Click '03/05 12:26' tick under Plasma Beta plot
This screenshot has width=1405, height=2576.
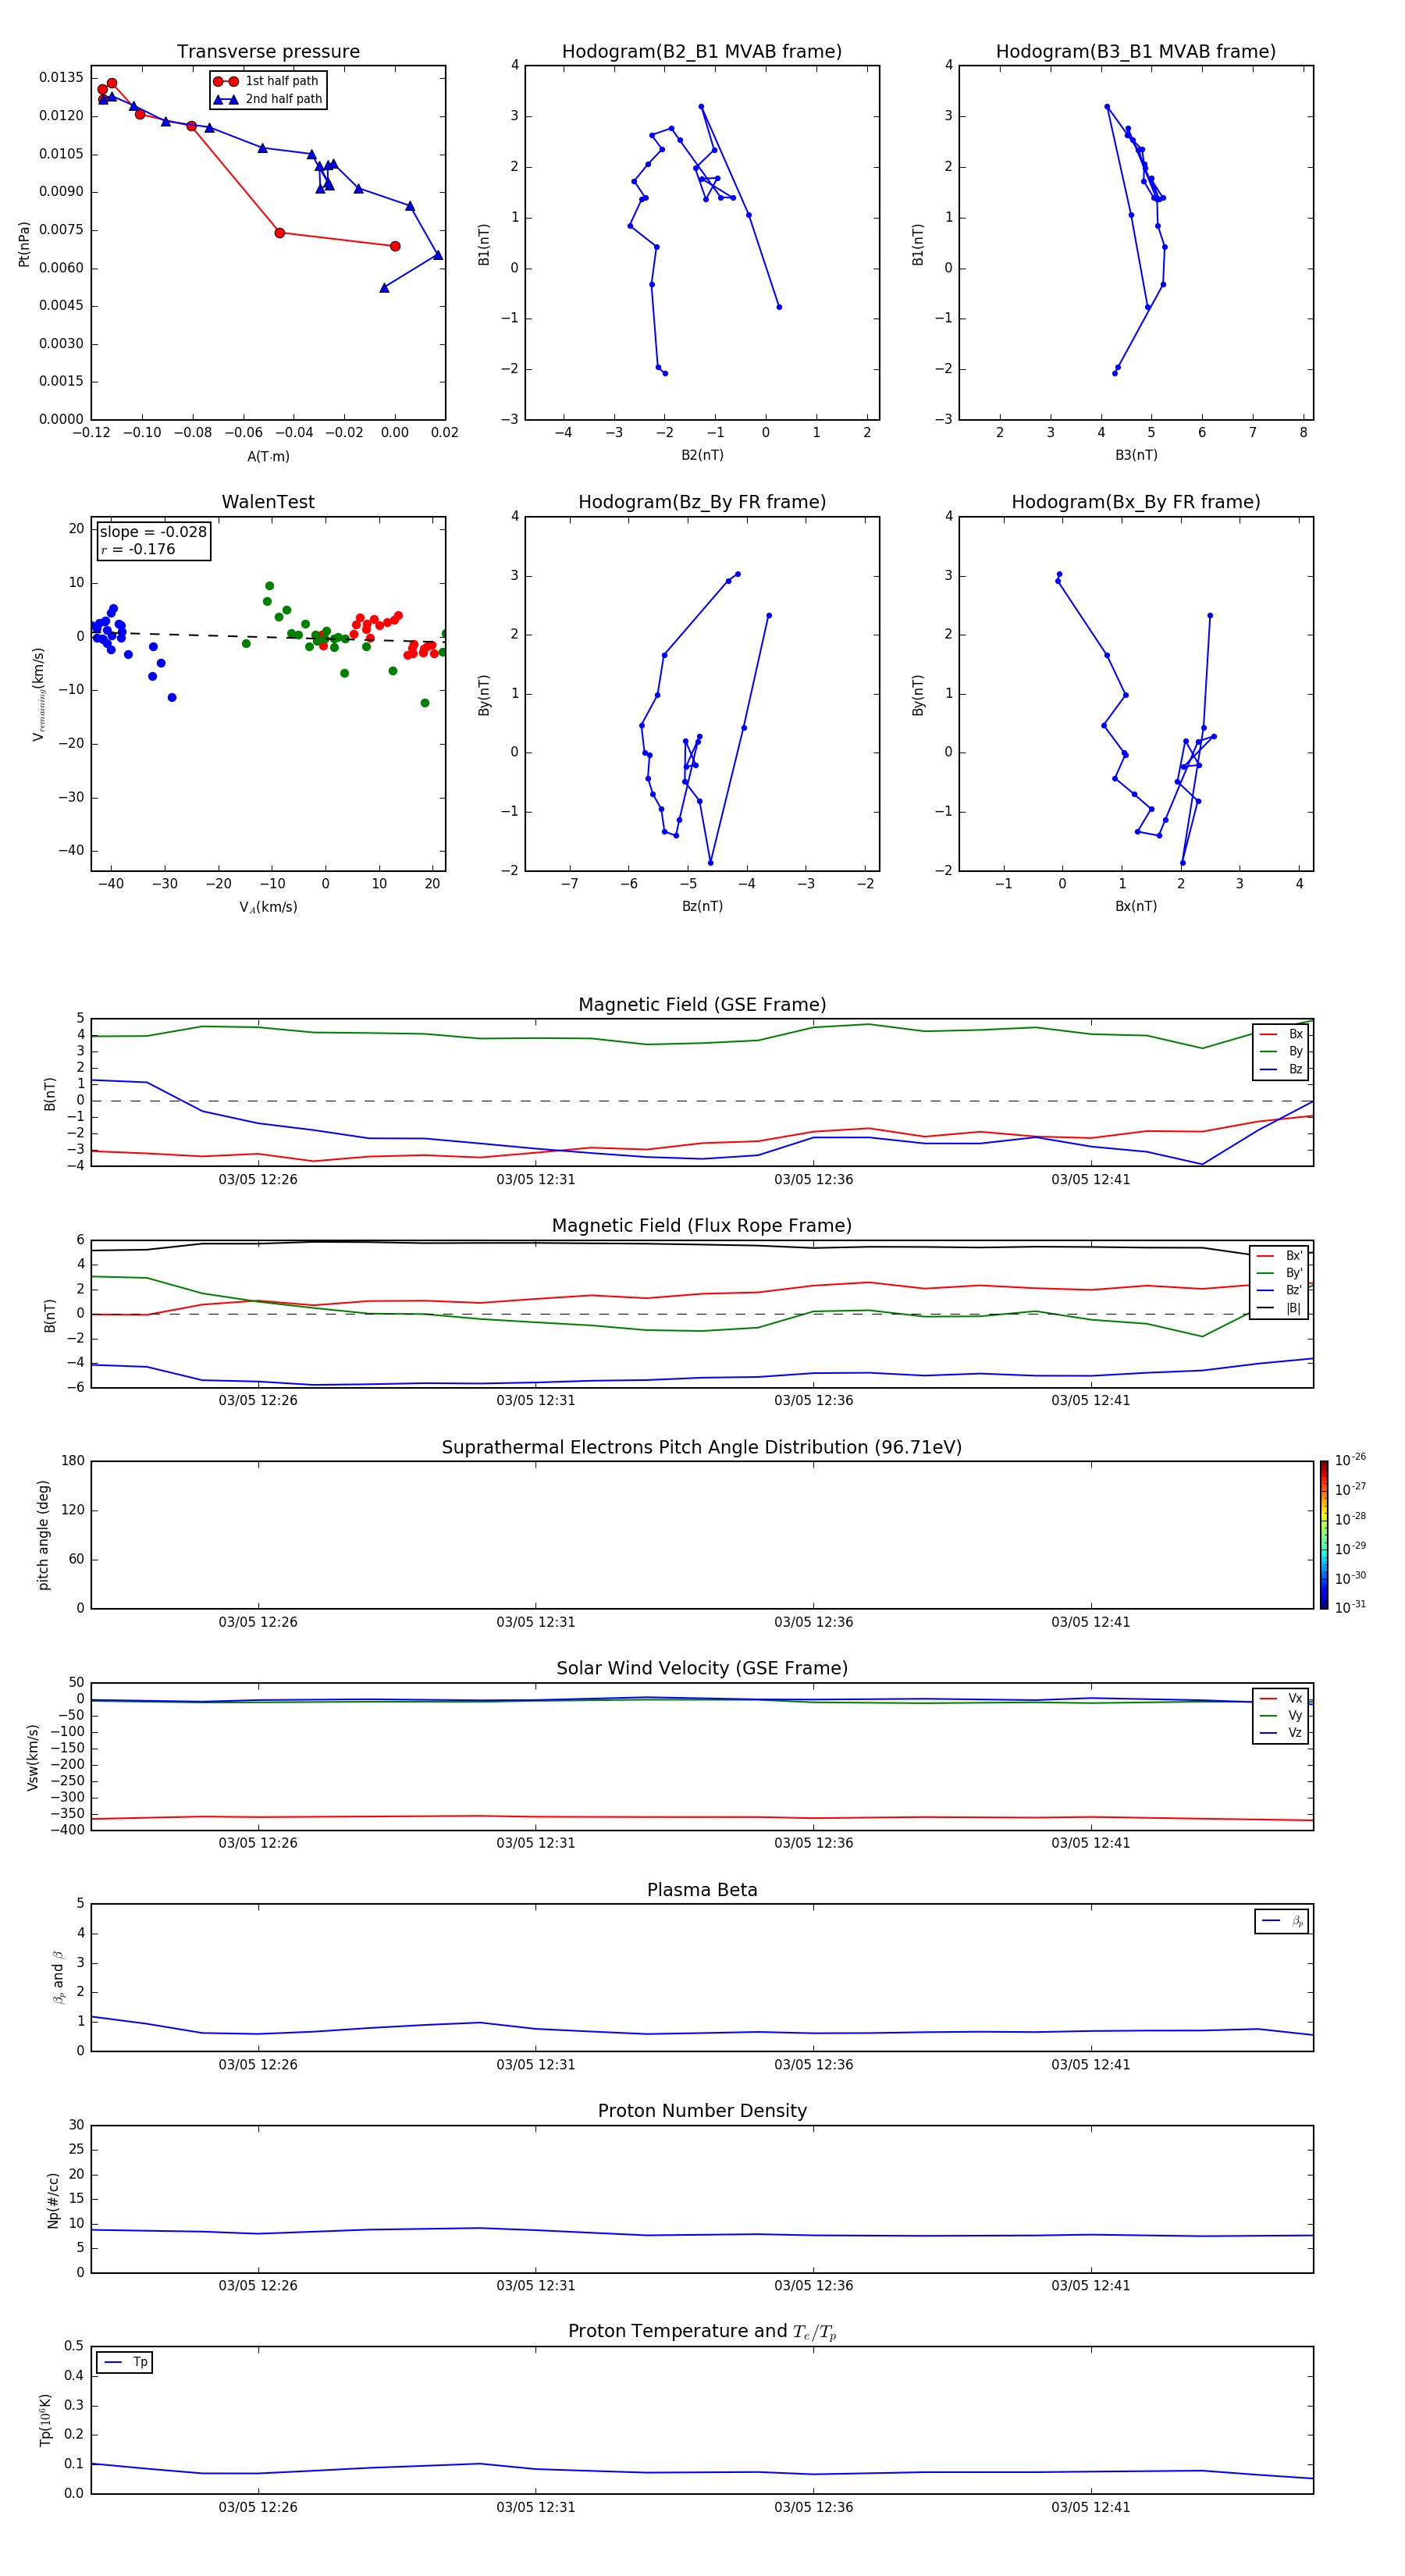[258, 2065]
